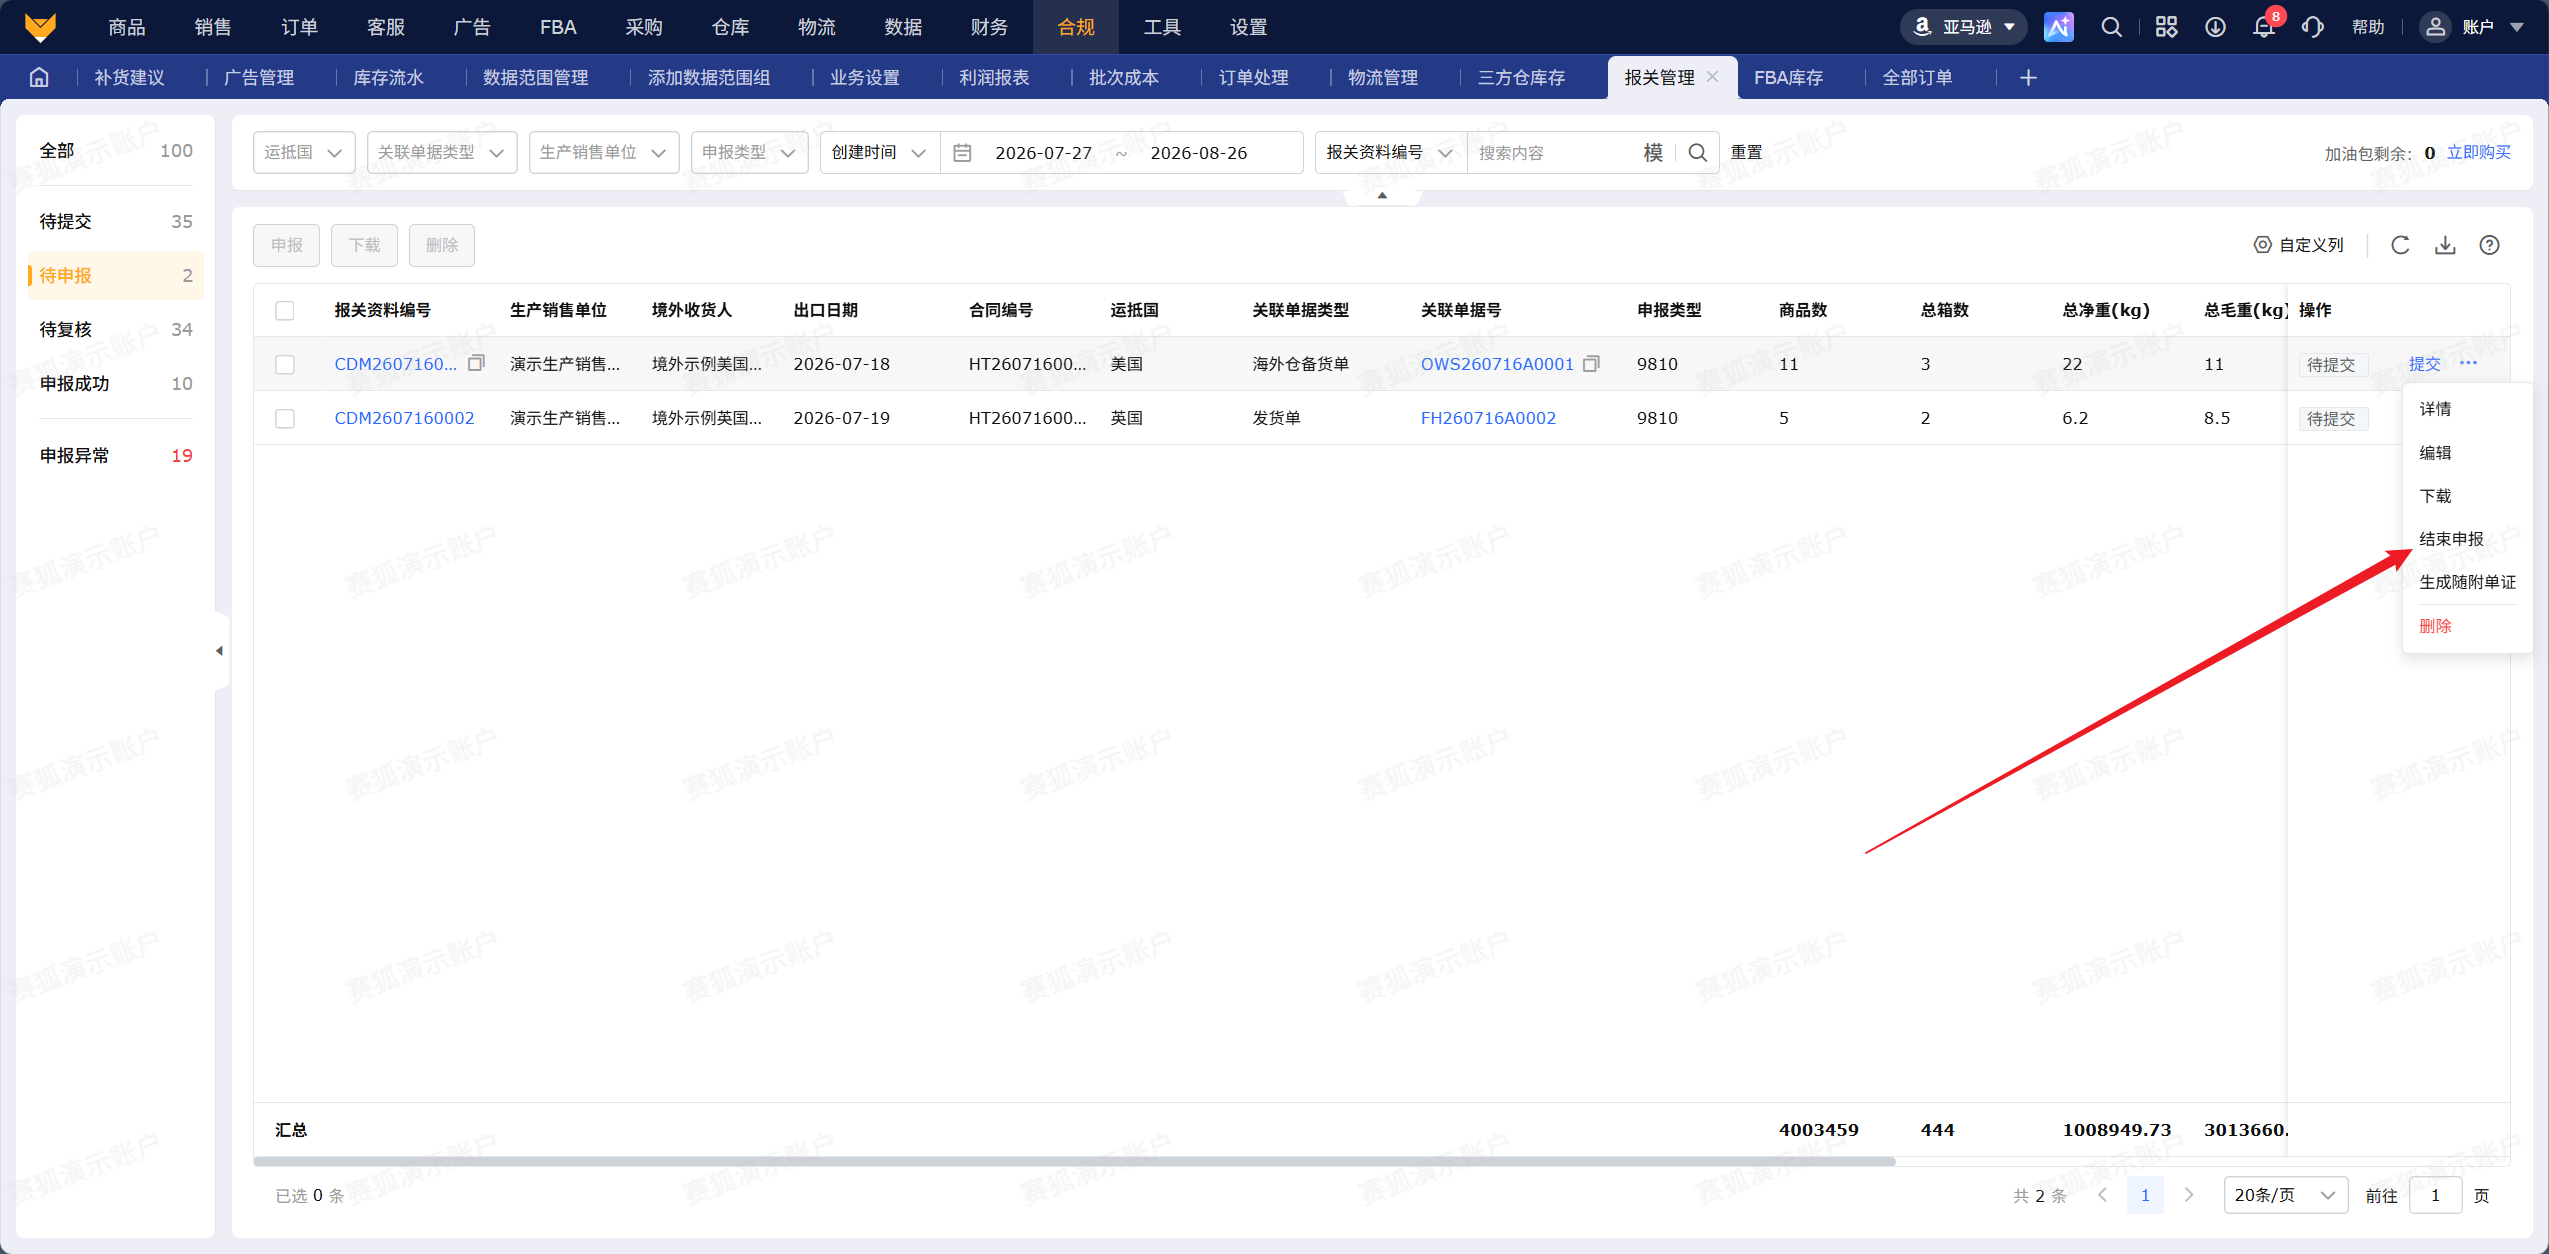Open the help question mark icon
The width and height of the screenshot is (2549, 1254).
click(x=2490, y=245)
